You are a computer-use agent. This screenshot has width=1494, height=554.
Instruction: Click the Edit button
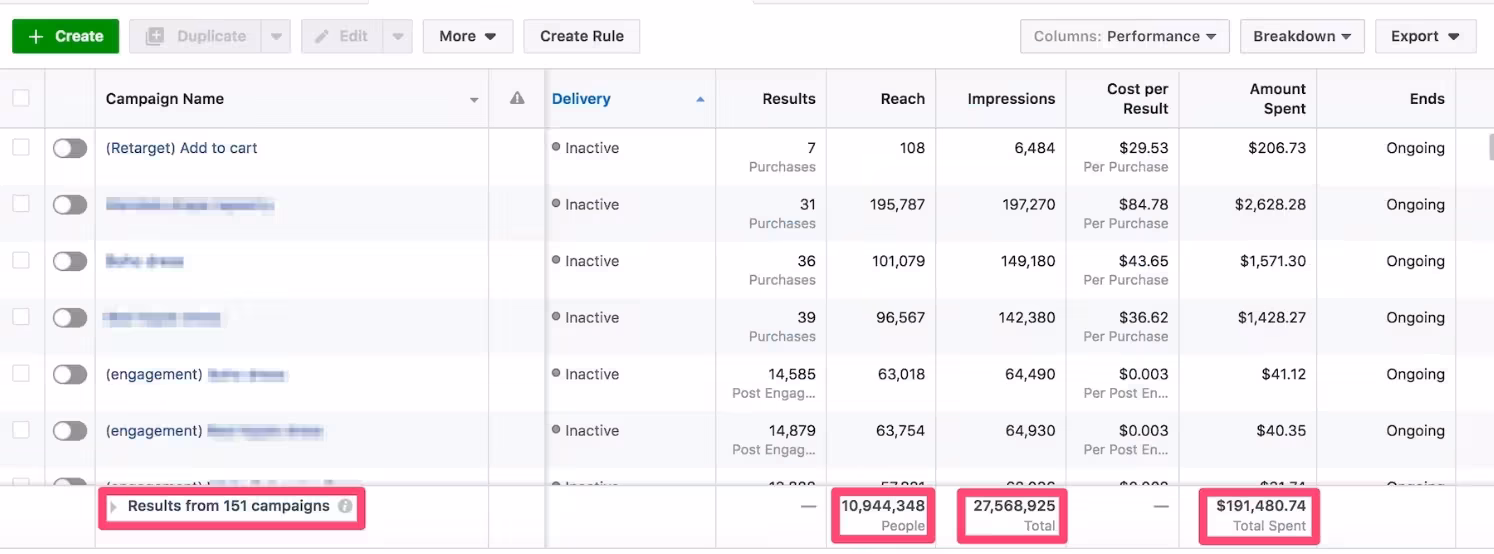click(x=341, y=36)
